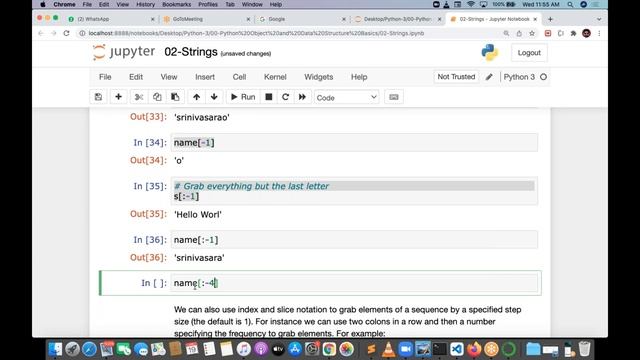640x360 pixels.
Task: Open the Widgets menu
Action: pyautogui.click(x=319, y=77)
